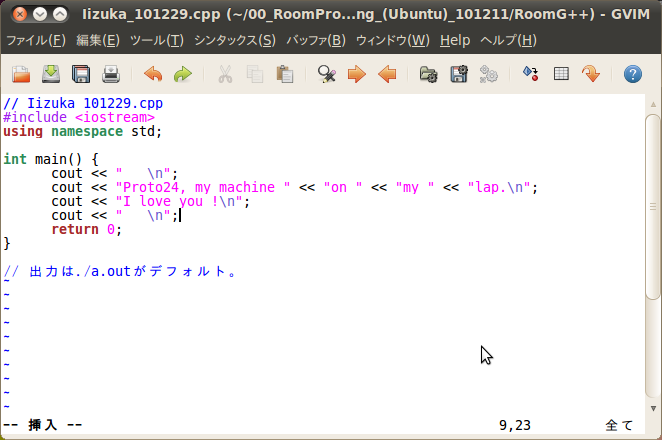Build tags using the table icon
The width and height of the screenshot is (662, 440).
coord(561,74)
